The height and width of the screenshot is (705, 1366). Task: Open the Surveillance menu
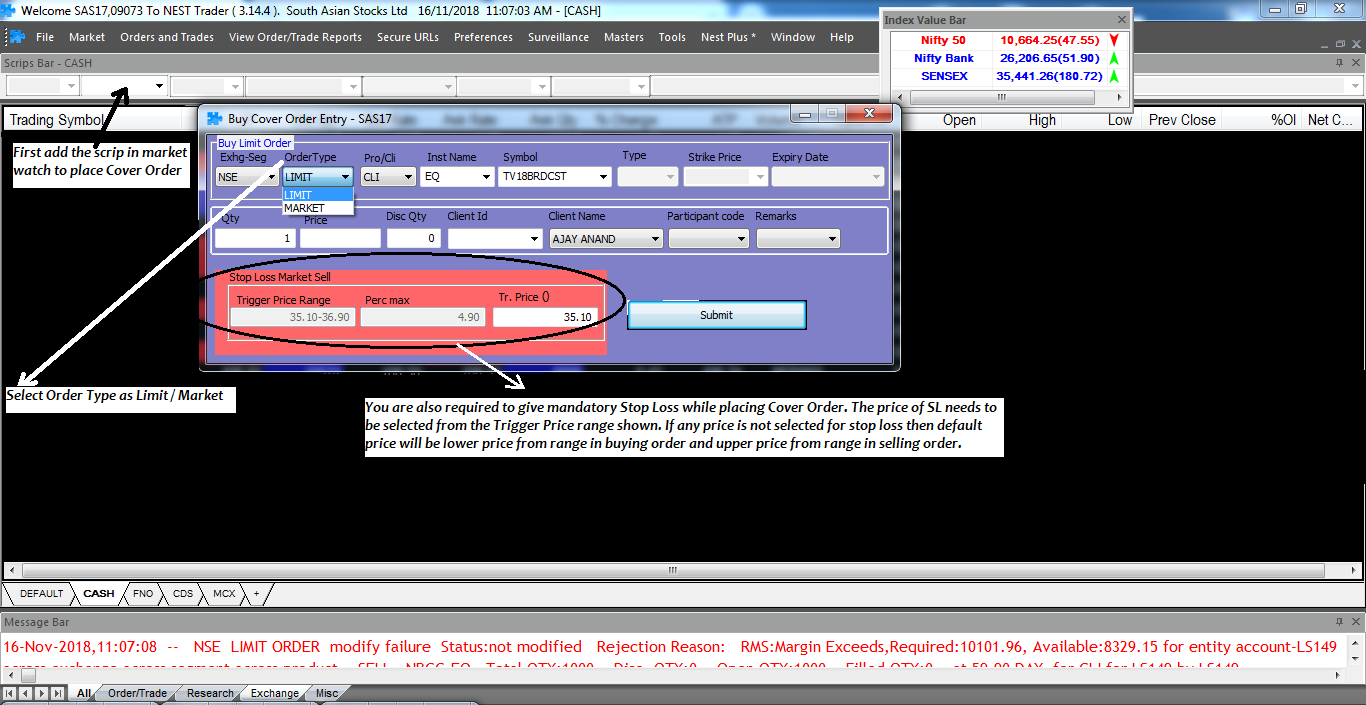click(559, 37)
